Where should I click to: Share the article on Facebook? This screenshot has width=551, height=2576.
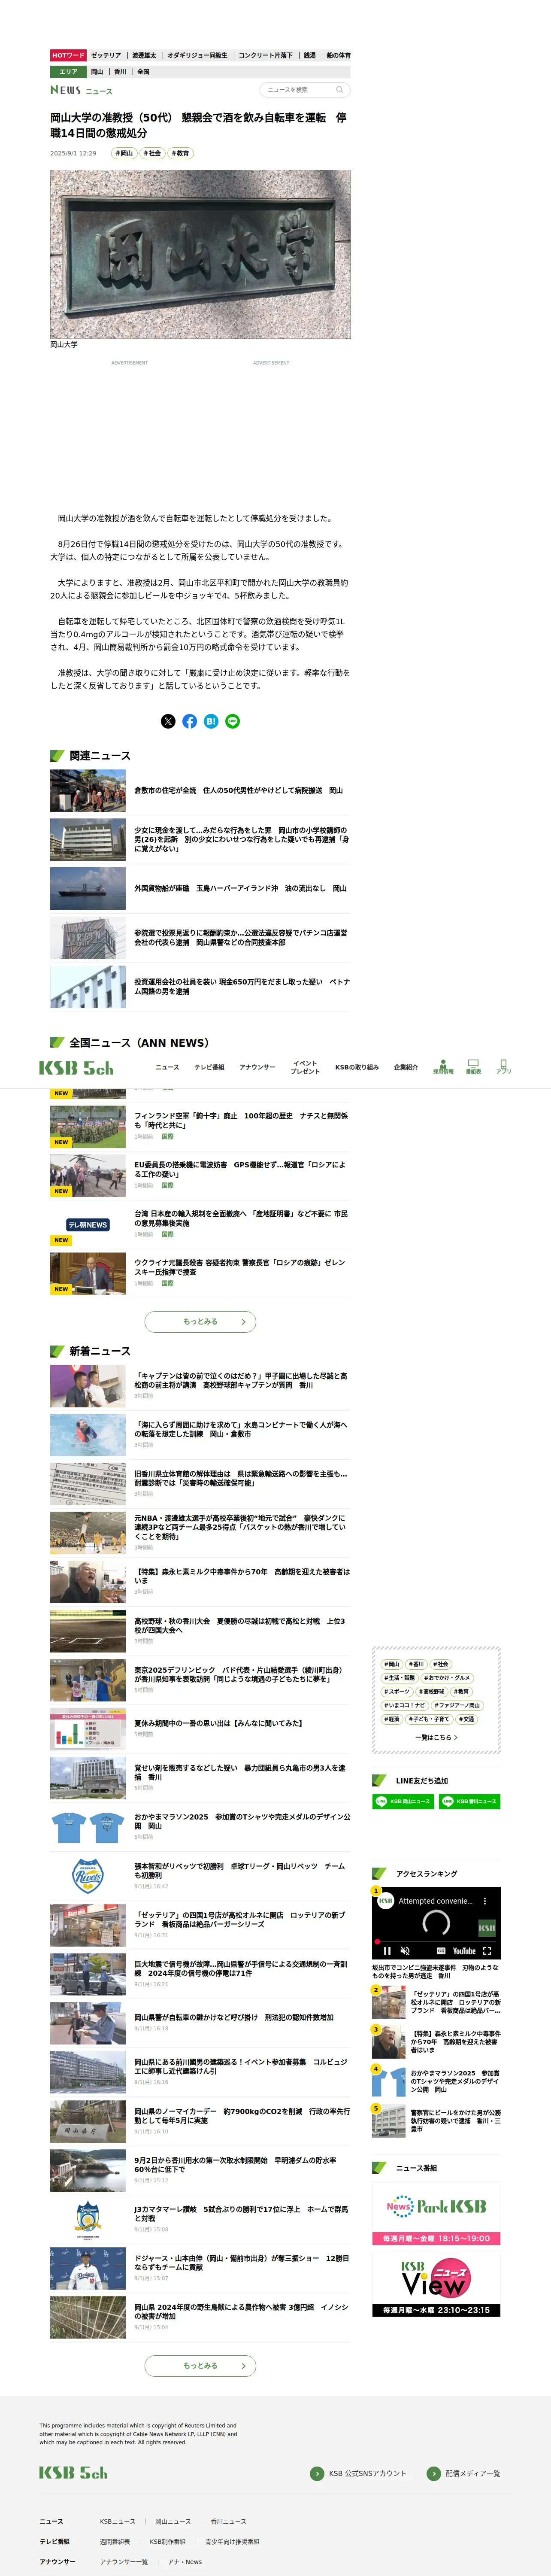click(x=190, y=721)
